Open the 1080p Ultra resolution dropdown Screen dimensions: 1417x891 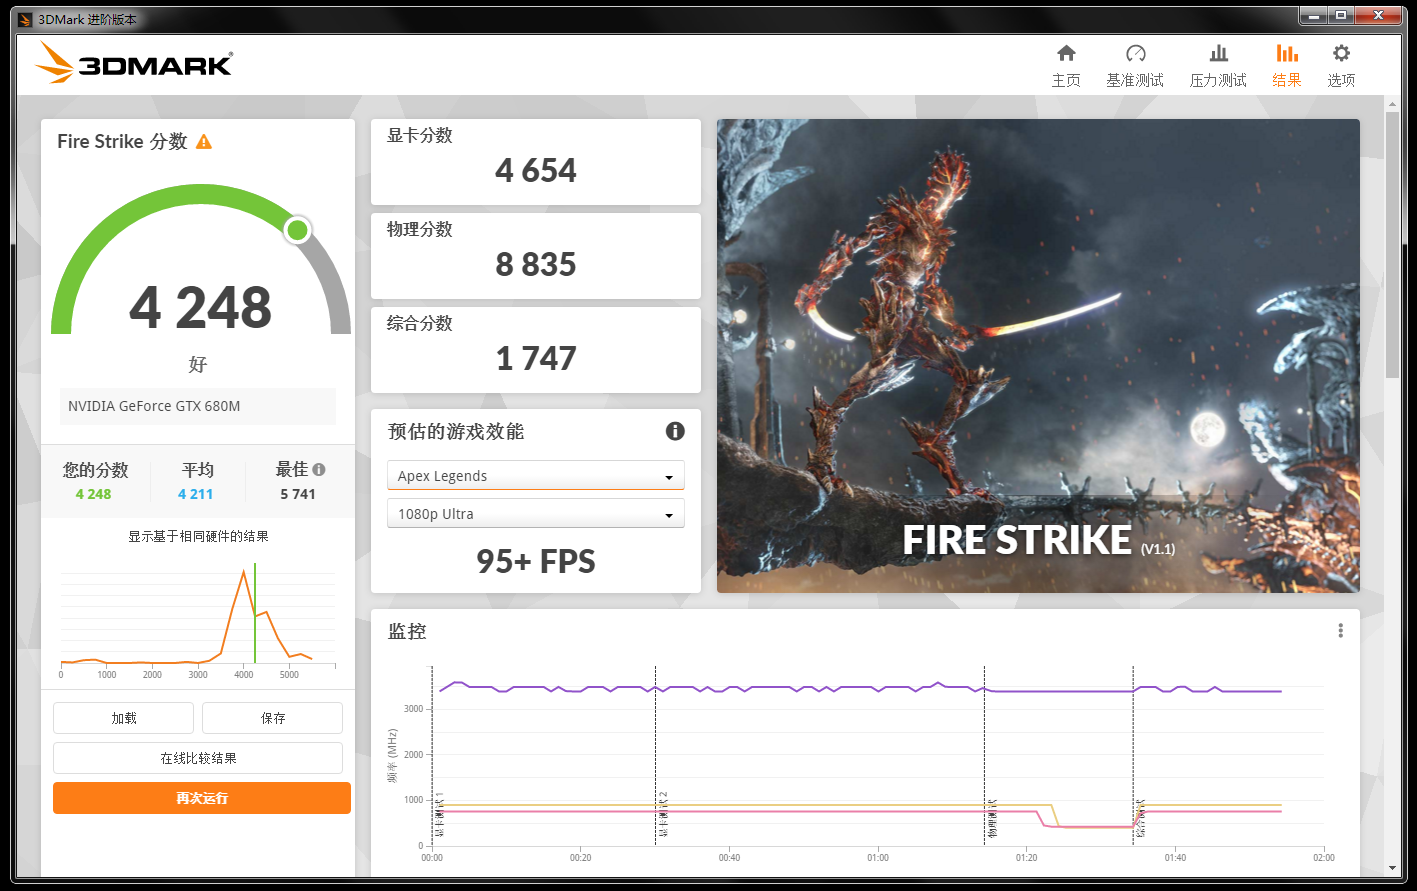(535, 514)
